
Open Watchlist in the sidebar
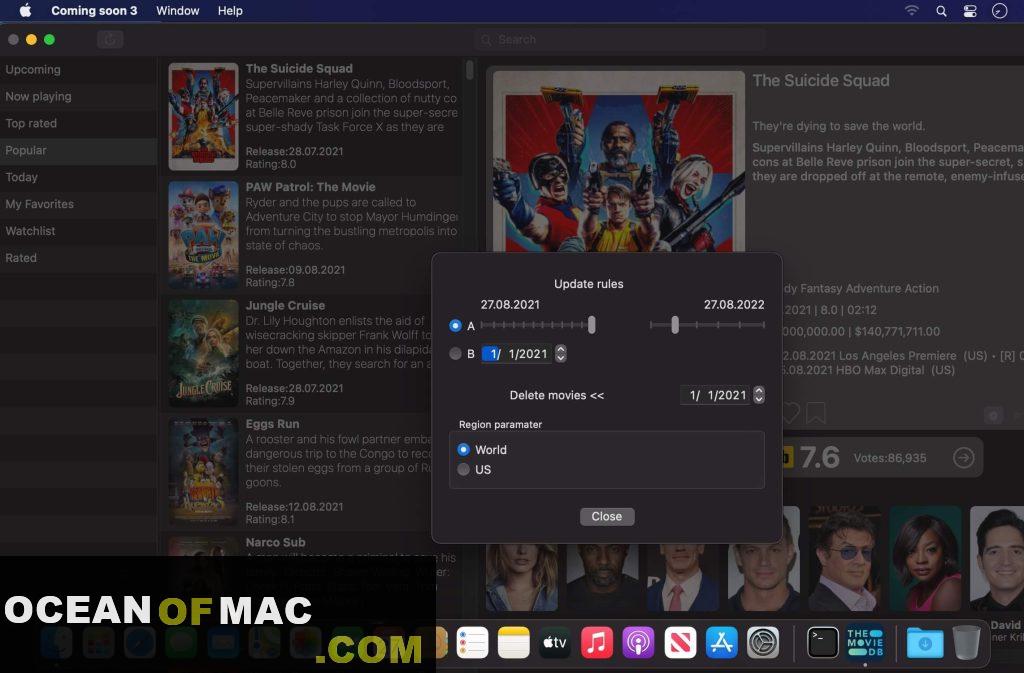78,230
